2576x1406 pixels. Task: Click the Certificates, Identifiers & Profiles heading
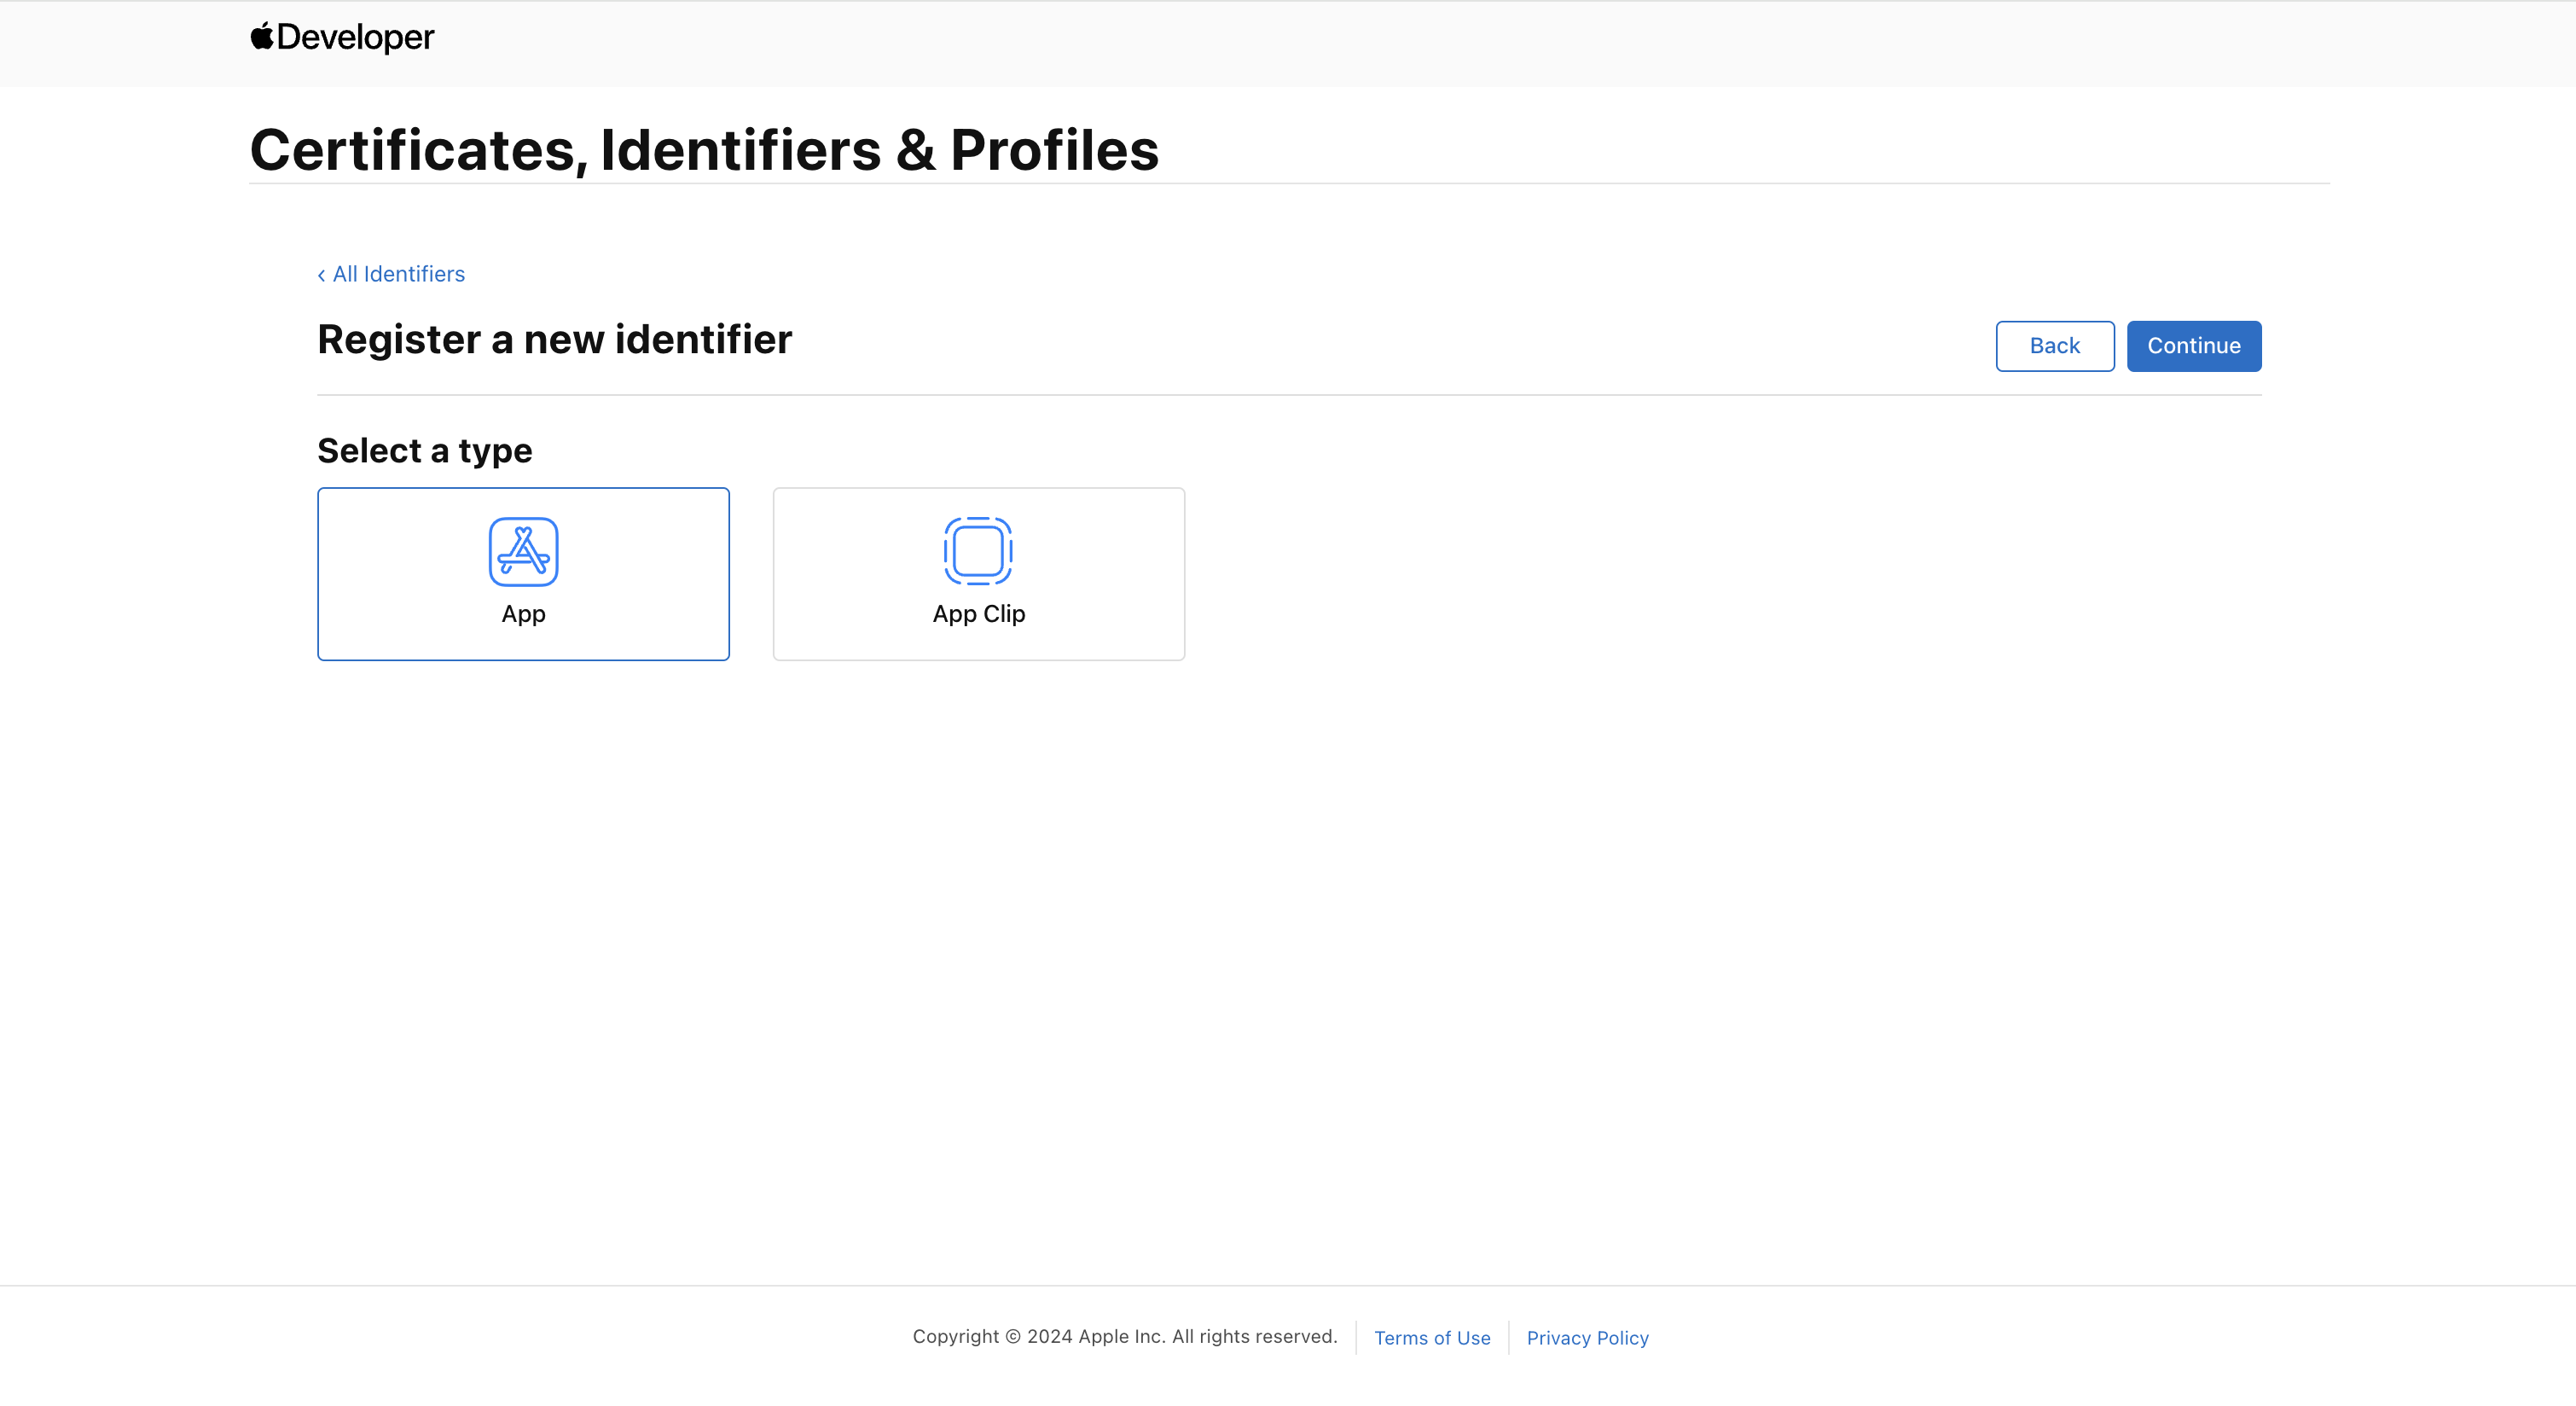pos(704,150)
